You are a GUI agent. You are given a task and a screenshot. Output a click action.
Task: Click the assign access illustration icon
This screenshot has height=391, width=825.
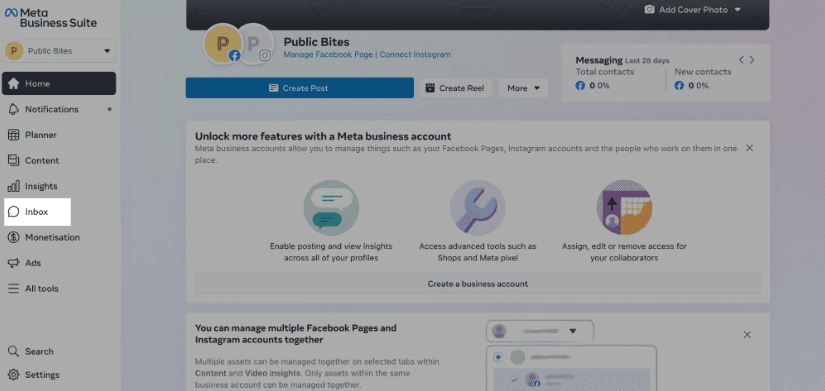click(x=624, y=207)
